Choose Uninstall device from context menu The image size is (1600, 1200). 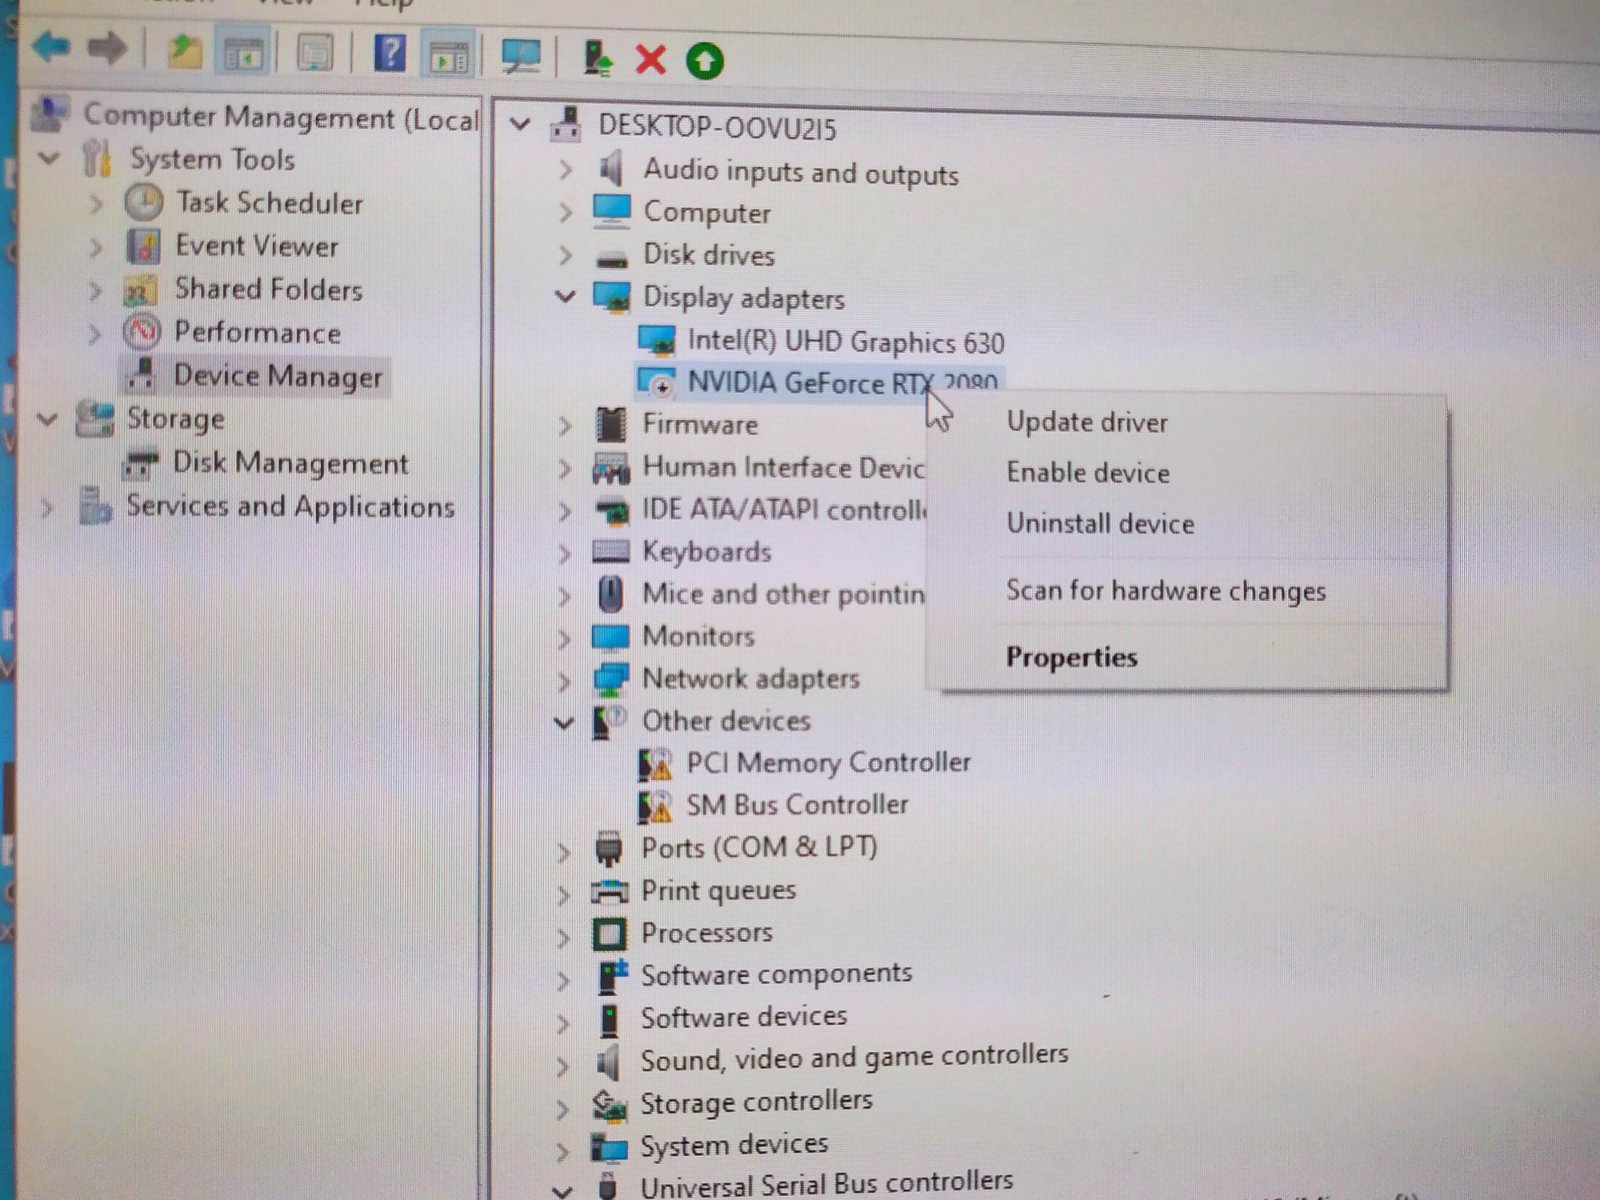pos(1100,523)
